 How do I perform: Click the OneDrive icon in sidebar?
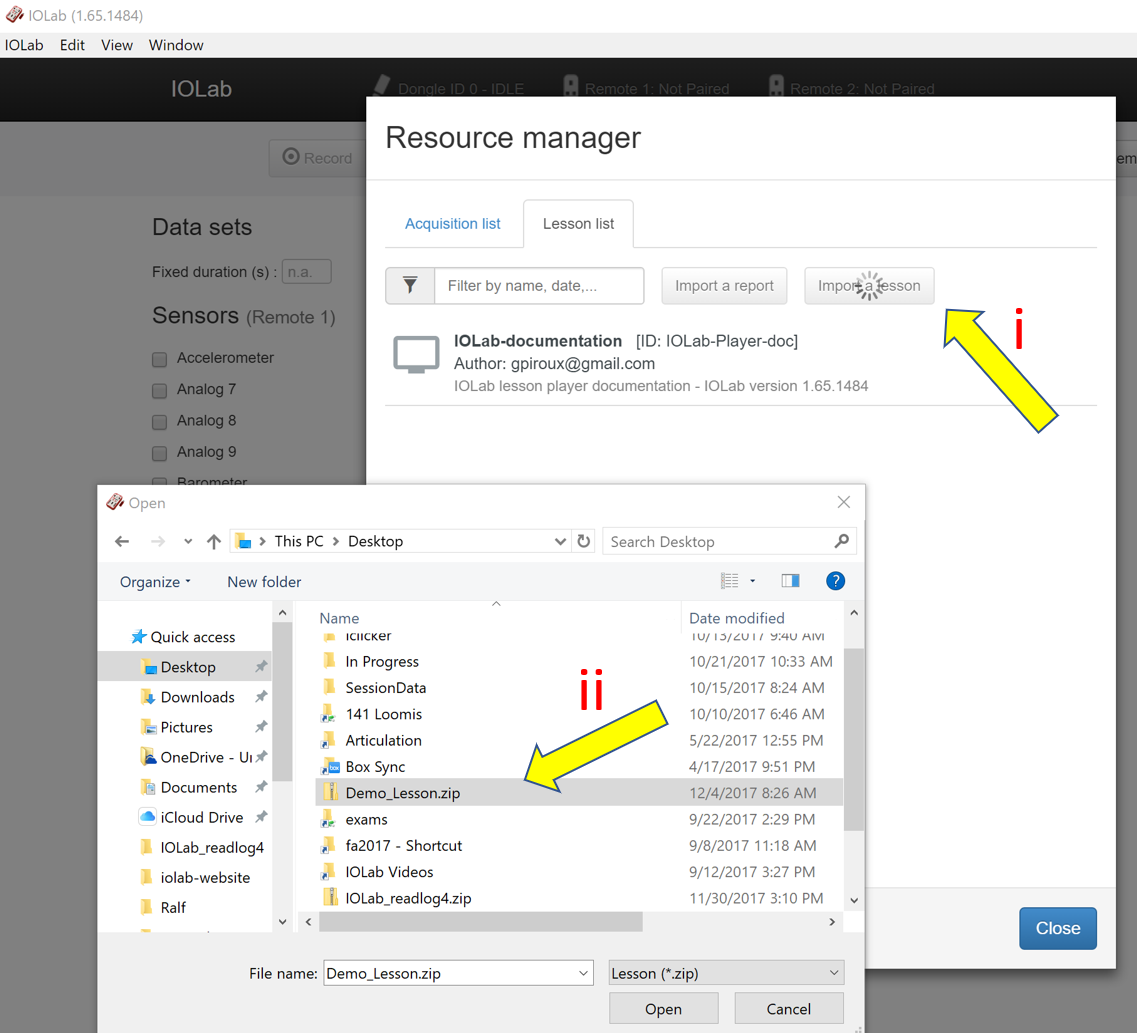pos(148,757)
